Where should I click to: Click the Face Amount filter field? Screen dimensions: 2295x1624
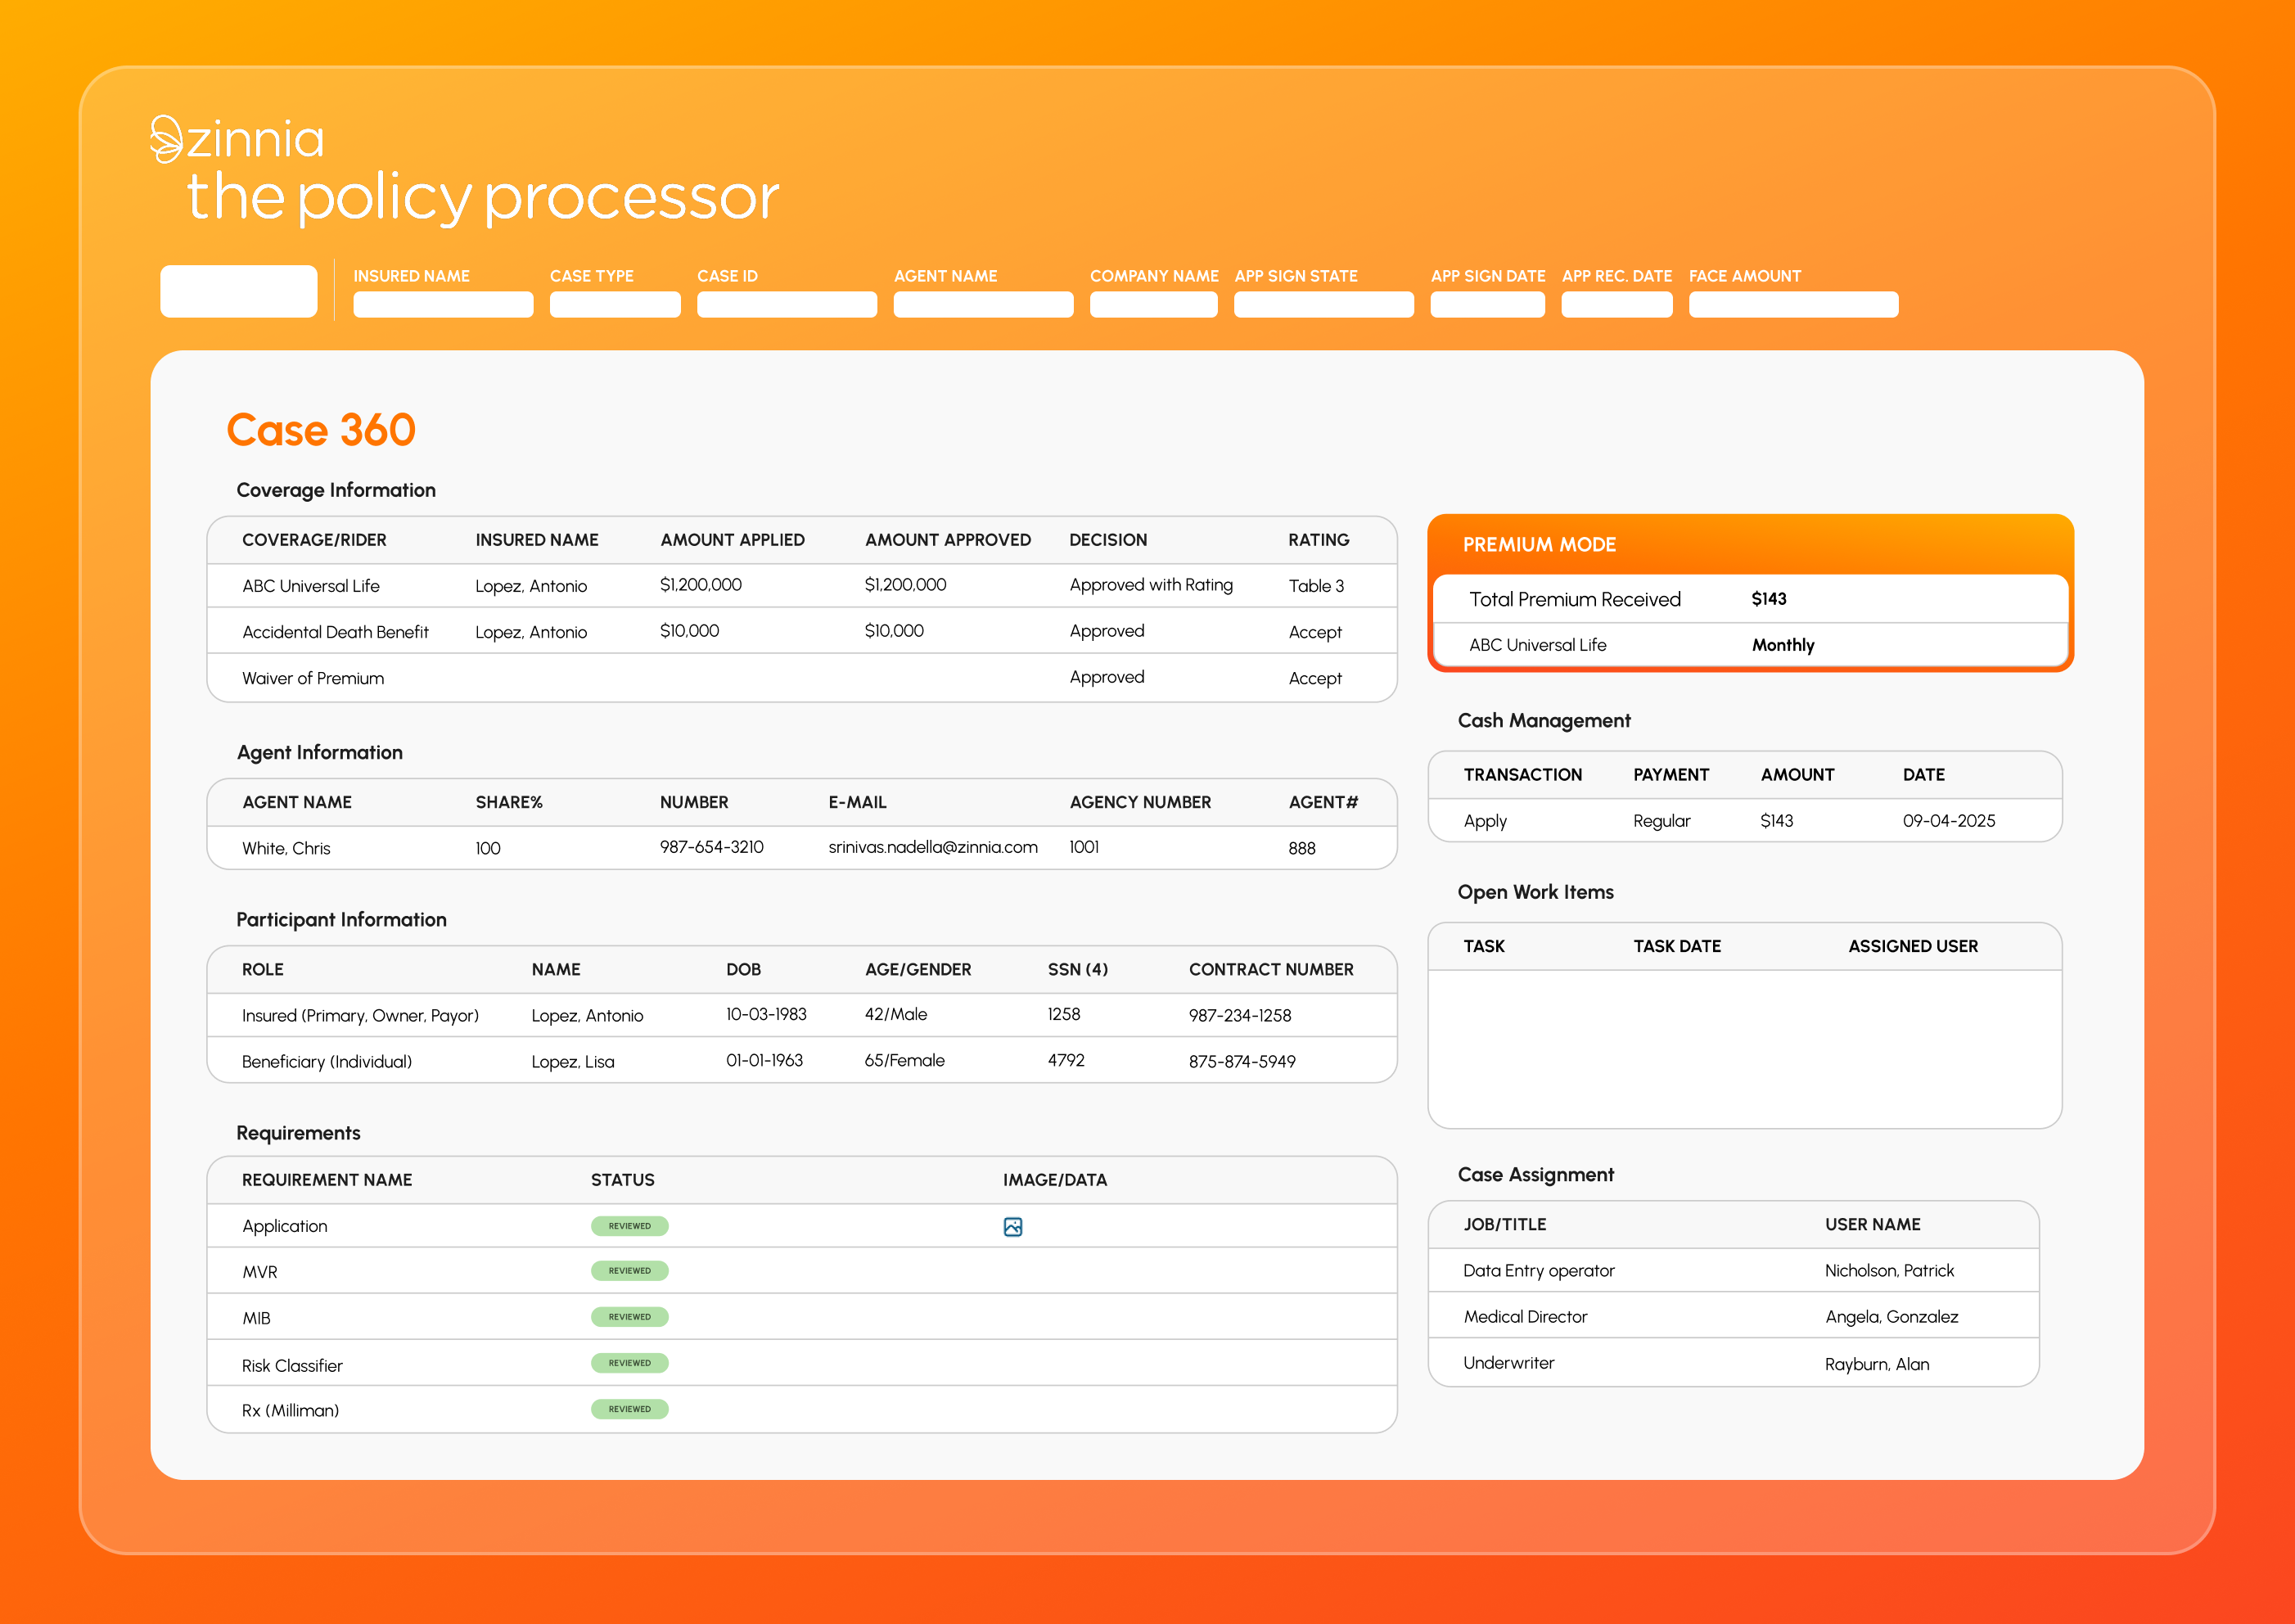pos(1793,304)
